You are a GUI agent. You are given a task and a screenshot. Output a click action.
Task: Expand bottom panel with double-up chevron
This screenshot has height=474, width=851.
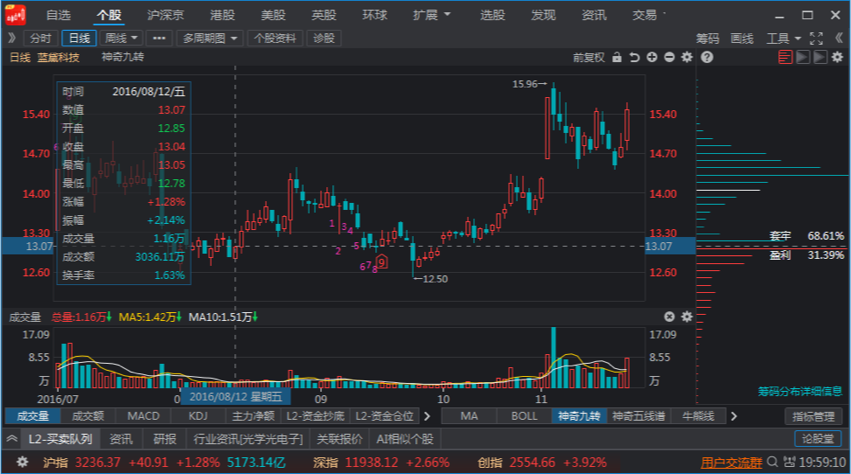pyautogui.click(x=11, y=439)
